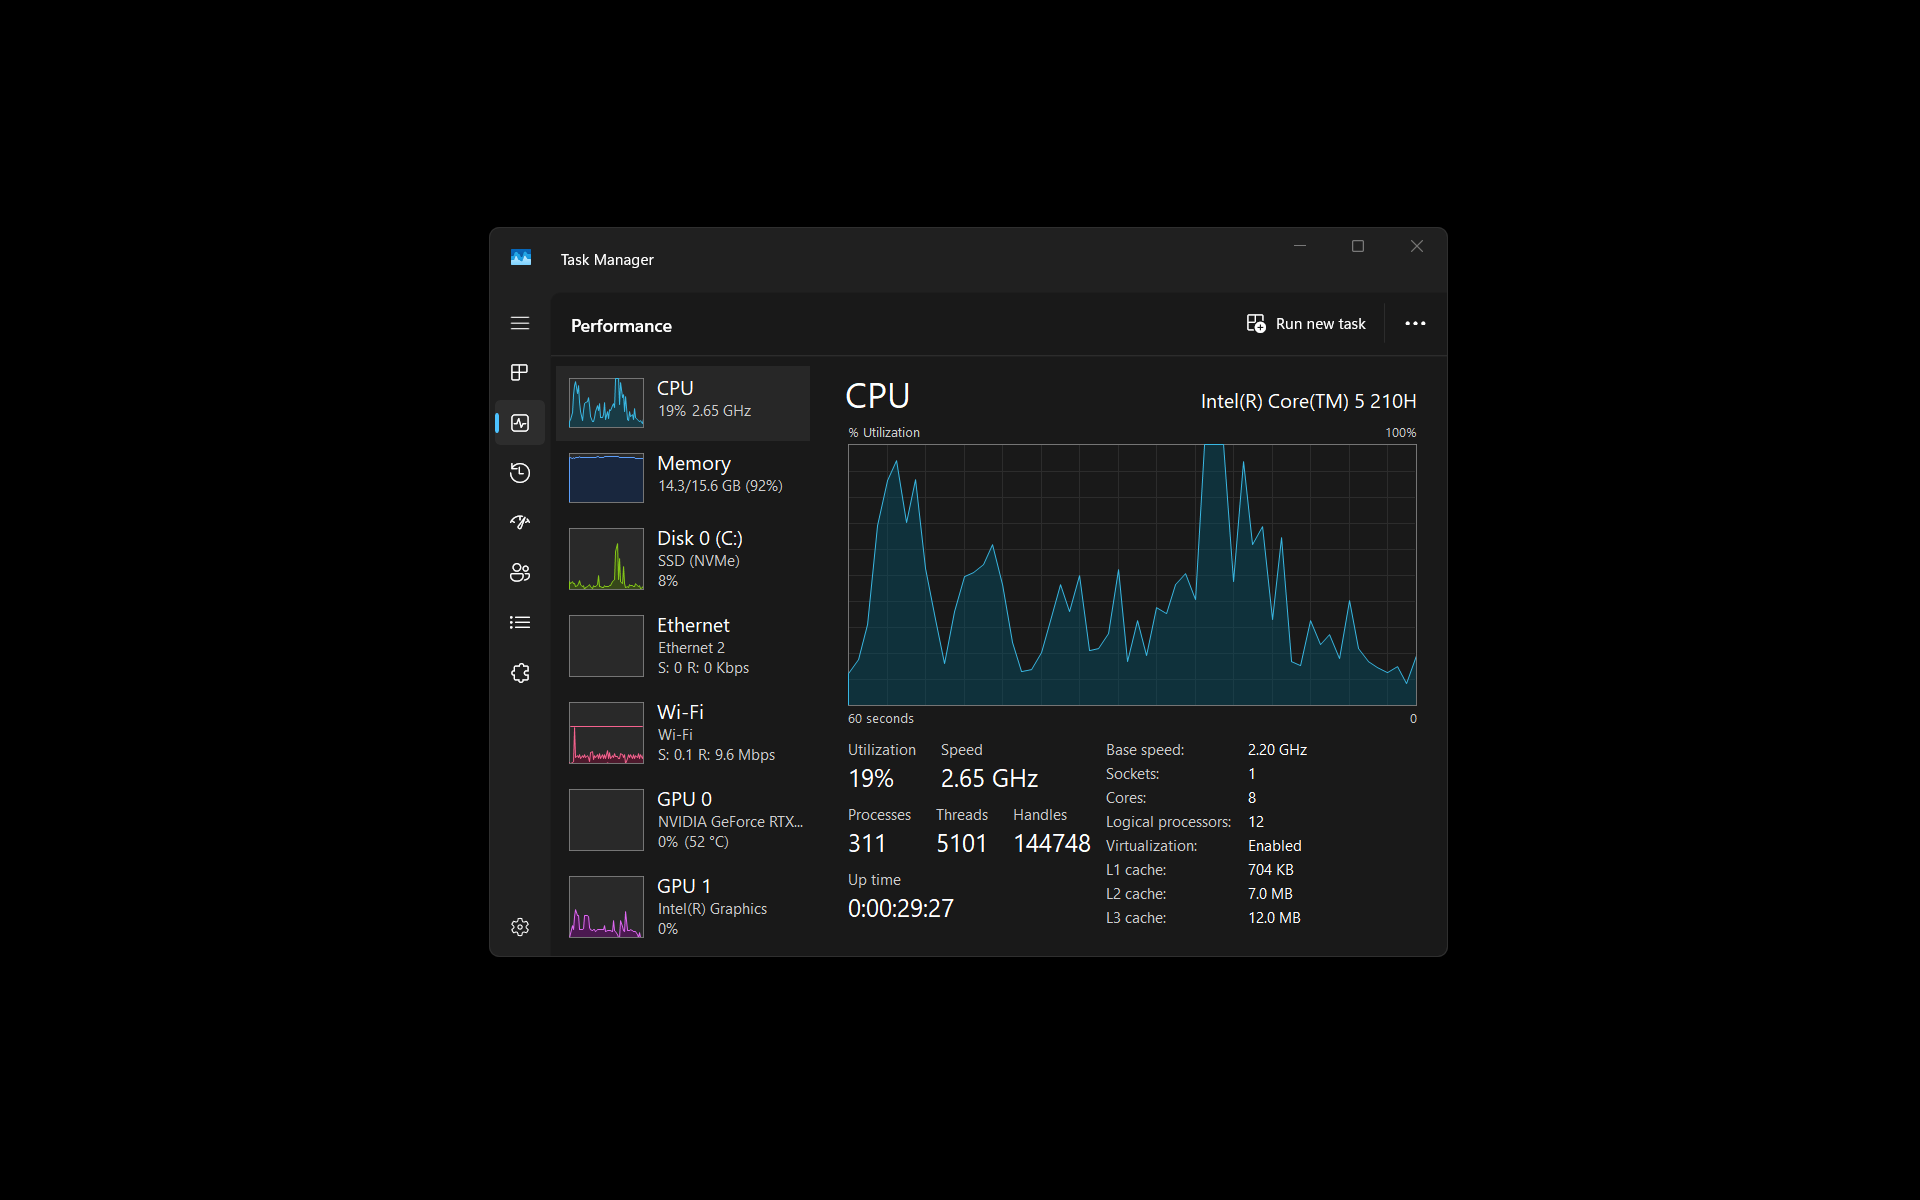Open the Startup apps page icon
The image size is (1920, 1200).
coord(520,522)
